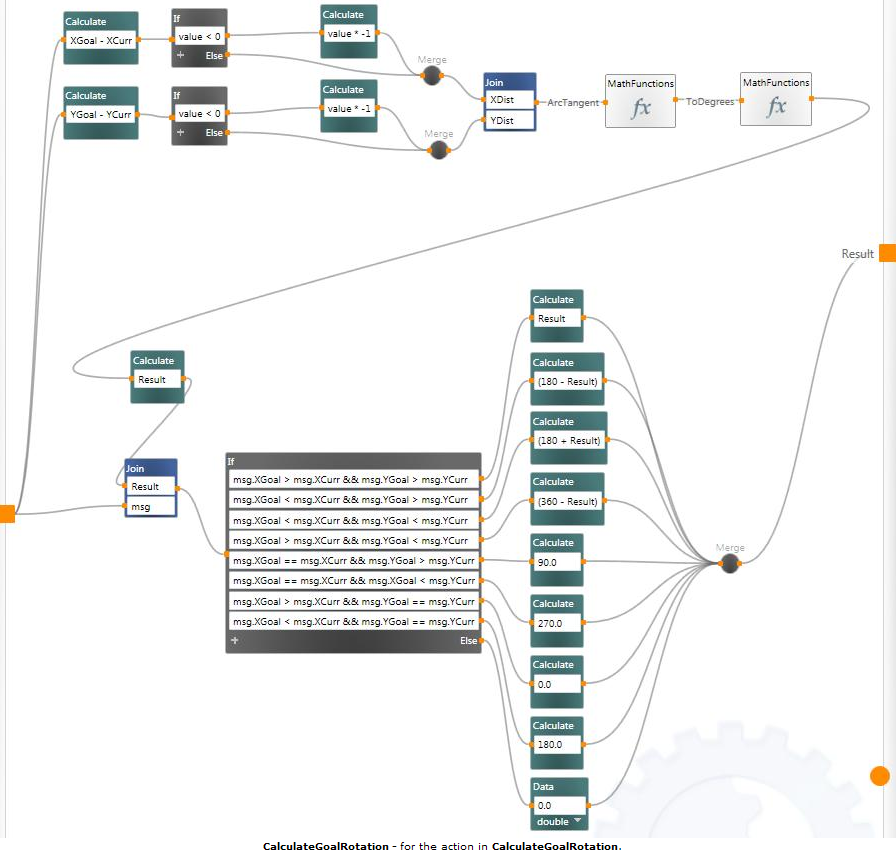Add condition with plus in top If block
Image resolution: width=896 pixels, height=858 pixels.
pos(181,55)
